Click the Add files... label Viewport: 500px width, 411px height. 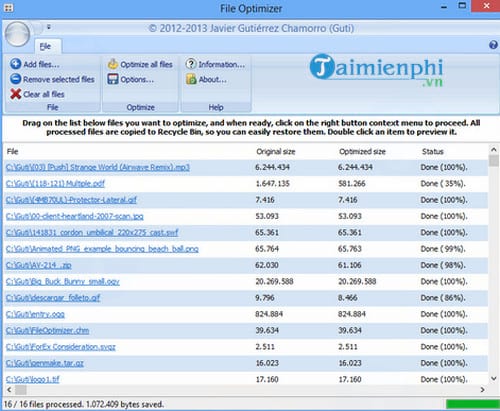point(41,64)
